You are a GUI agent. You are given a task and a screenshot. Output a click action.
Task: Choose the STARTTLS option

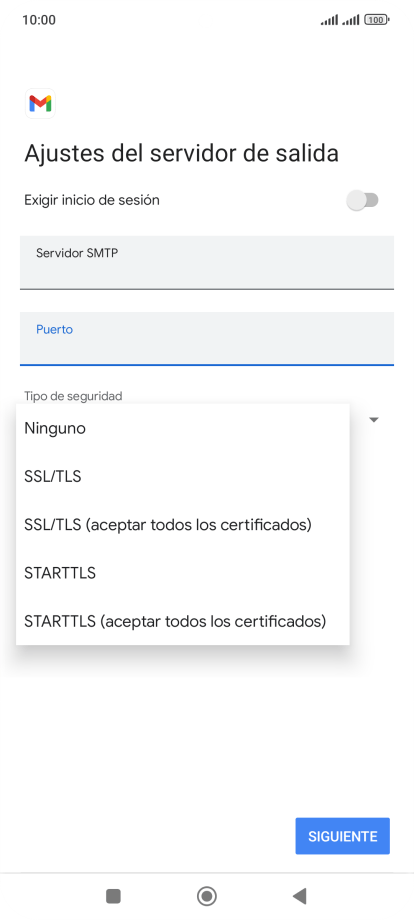pos(183,573)
